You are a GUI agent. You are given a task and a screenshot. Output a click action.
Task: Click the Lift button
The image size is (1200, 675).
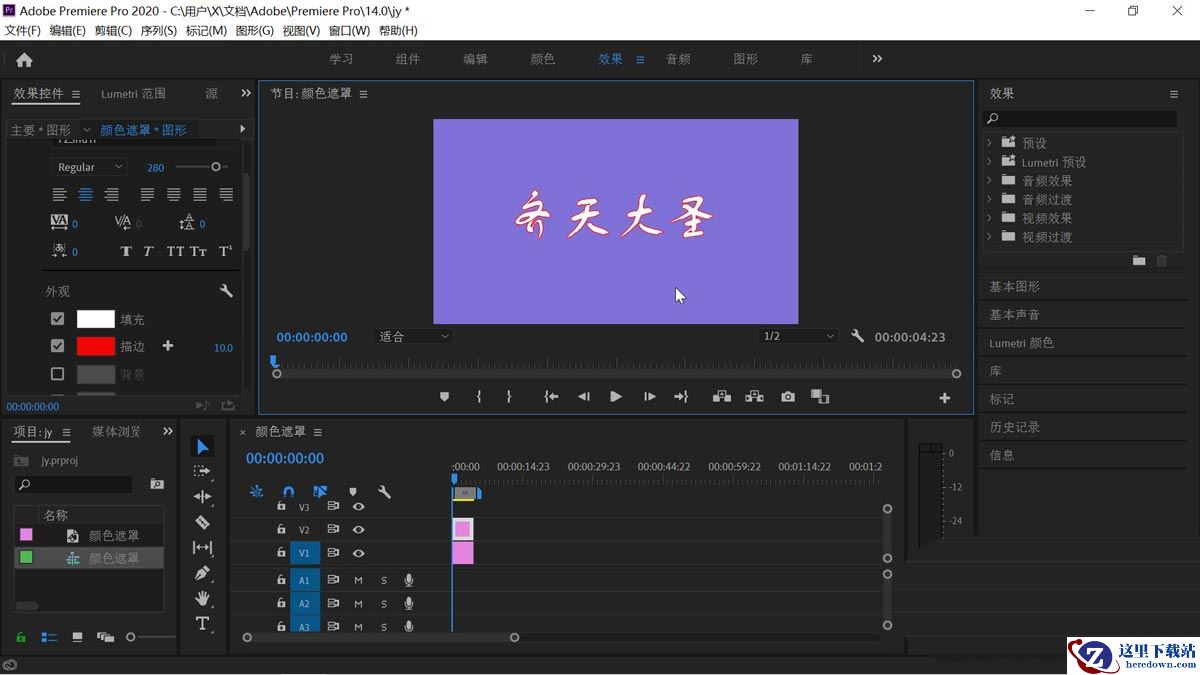[721, 397]
